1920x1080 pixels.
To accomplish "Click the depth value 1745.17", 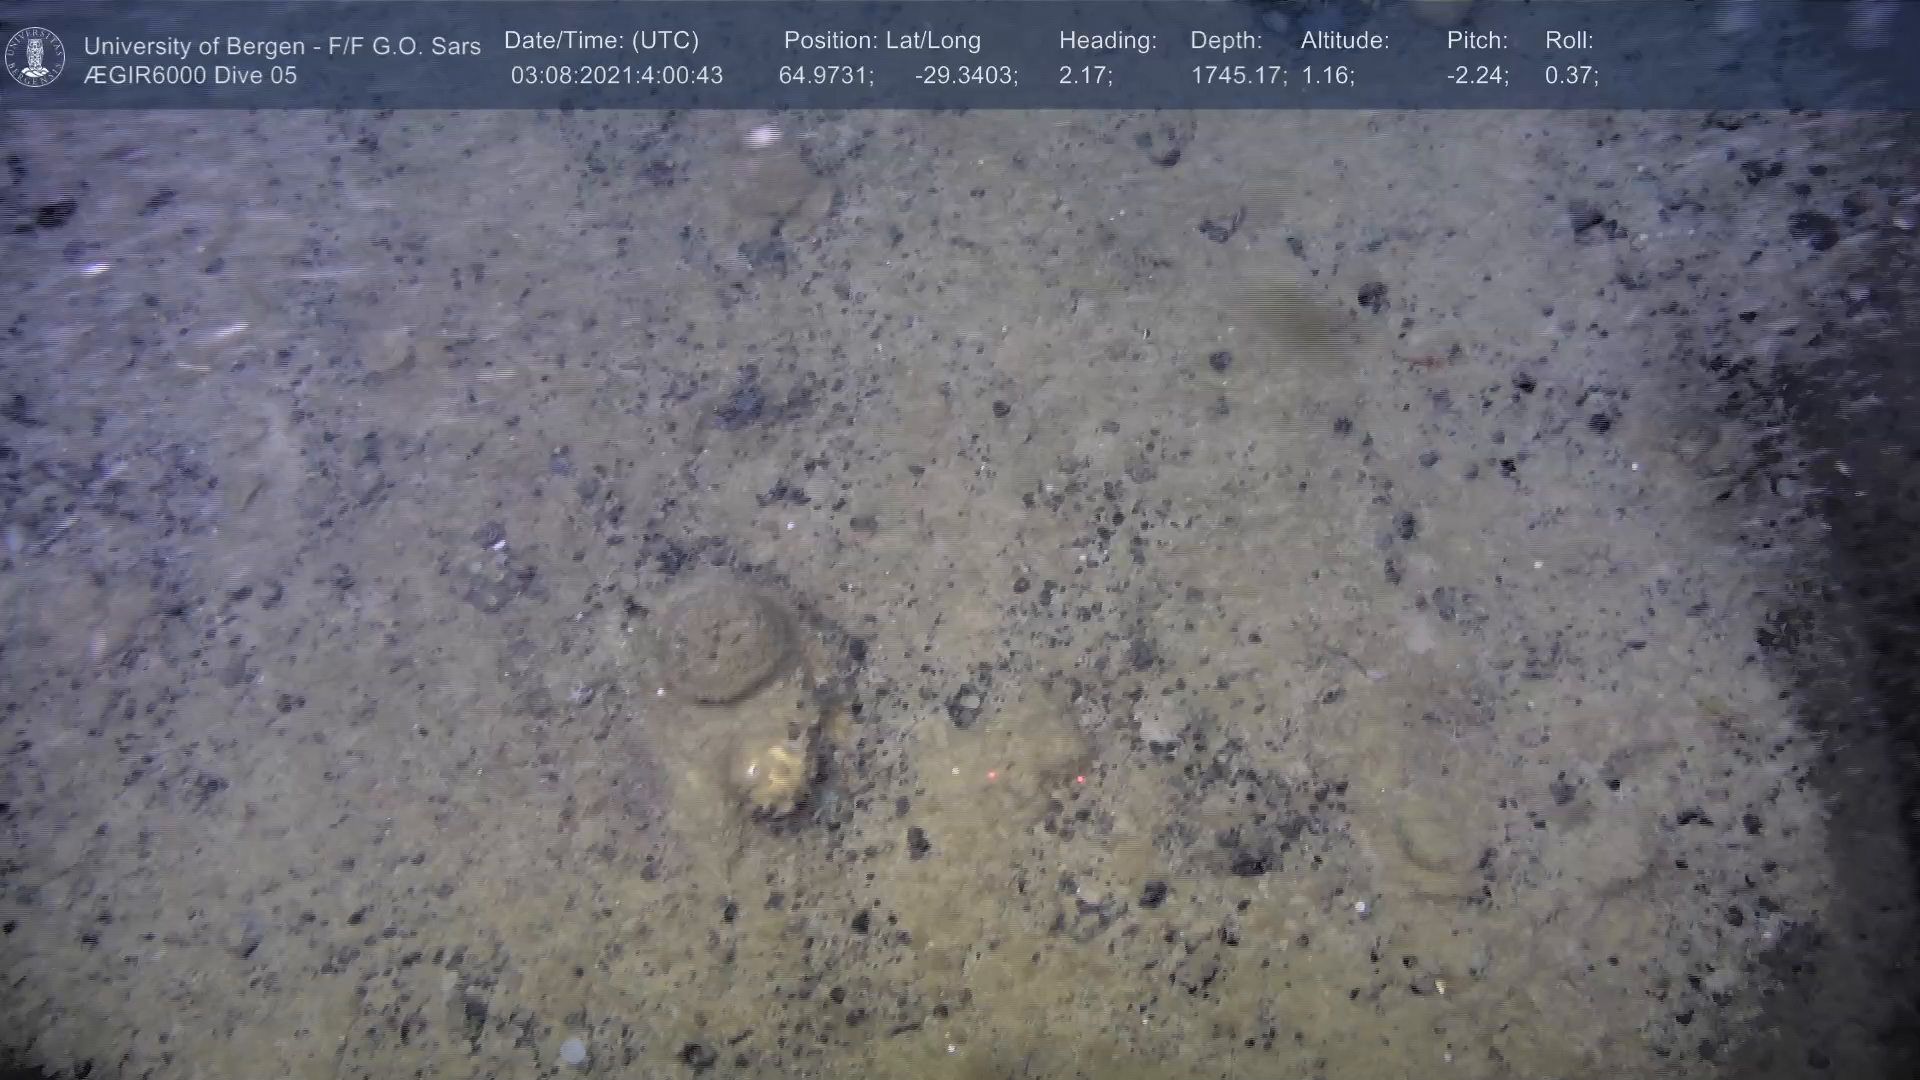I will pyautogui.click(x=1238, y=76).
